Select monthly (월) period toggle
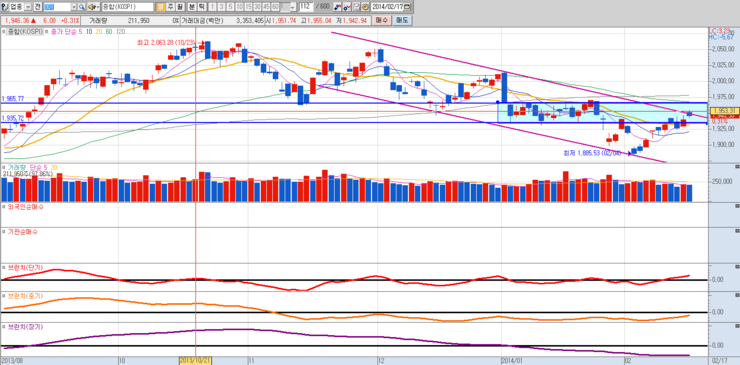 point(180,7)
